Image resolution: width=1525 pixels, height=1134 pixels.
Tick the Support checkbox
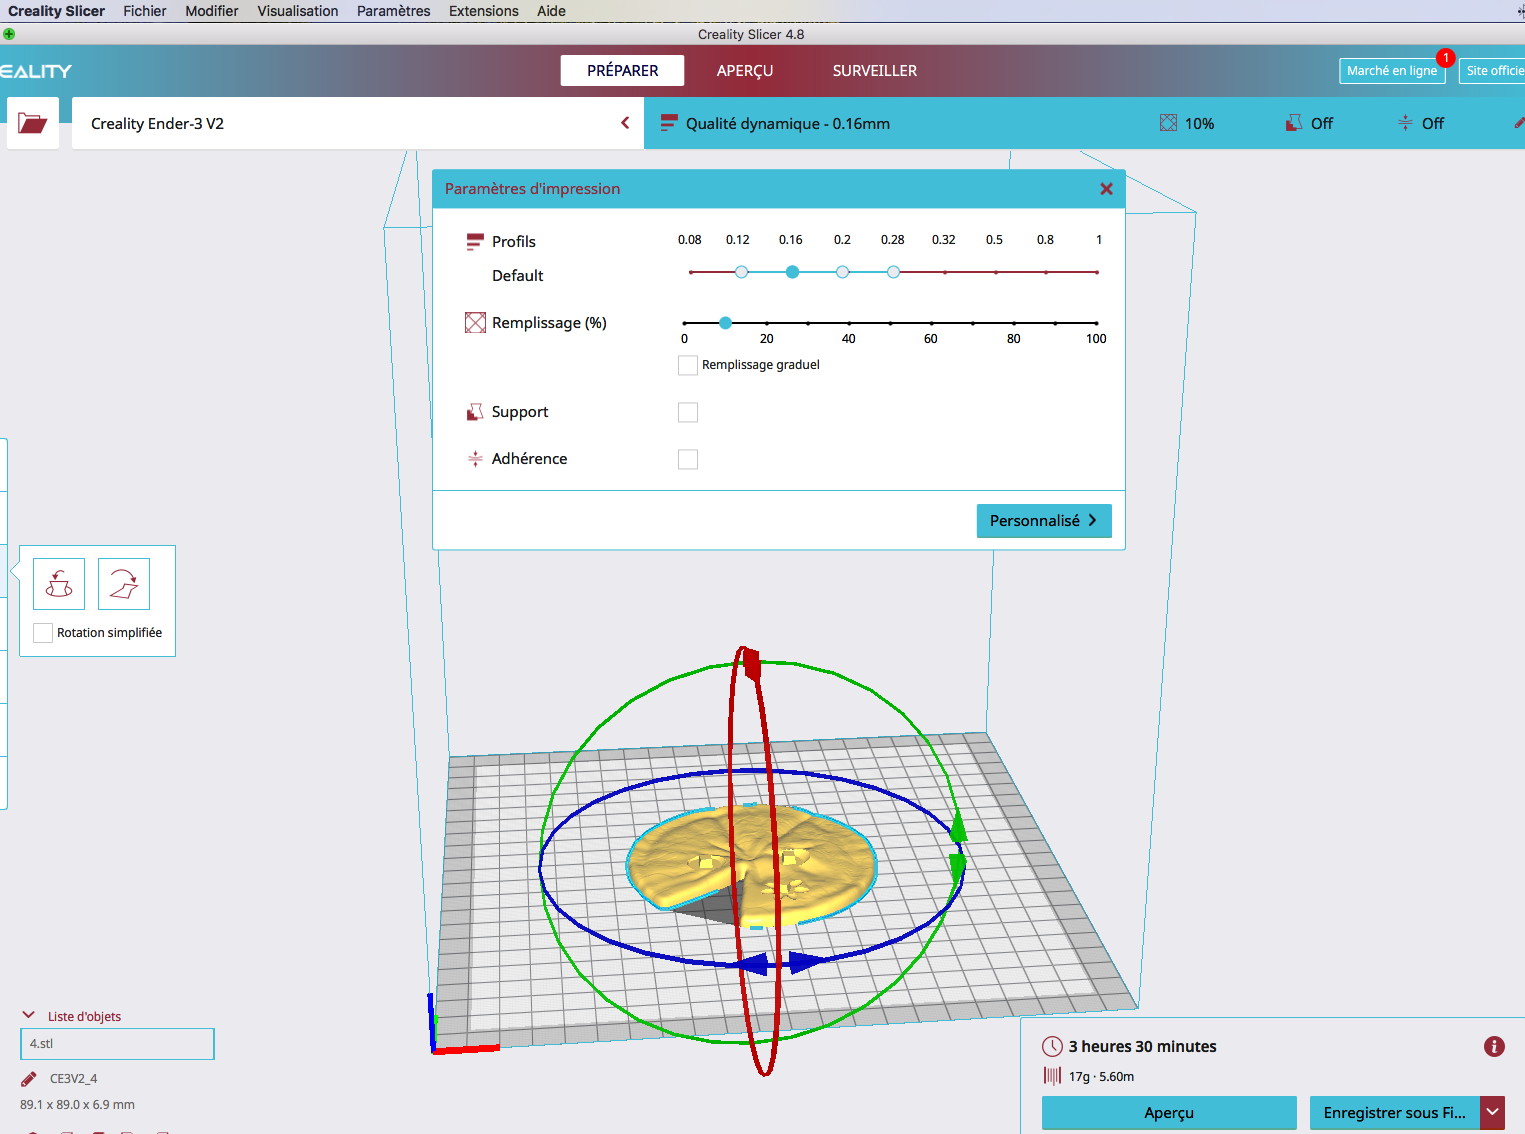pos(688,412)
